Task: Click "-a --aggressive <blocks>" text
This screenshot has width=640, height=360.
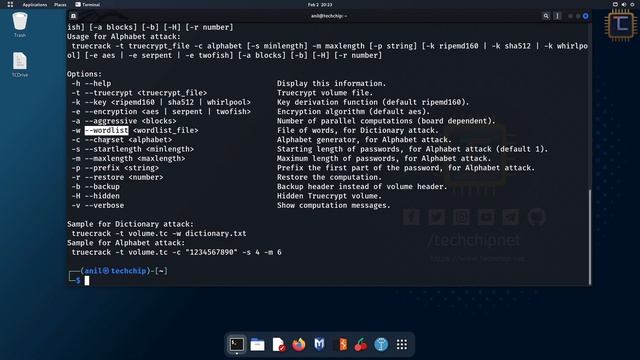Action: tap(124, 121)
